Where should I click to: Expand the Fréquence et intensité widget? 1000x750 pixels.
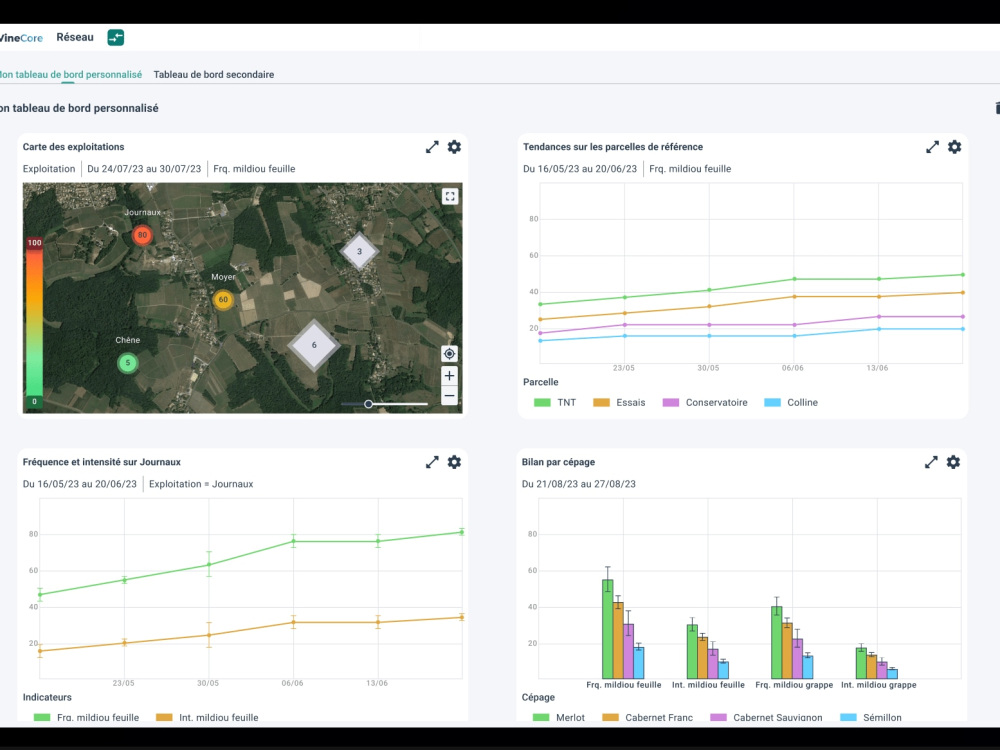tap(432, 462)
